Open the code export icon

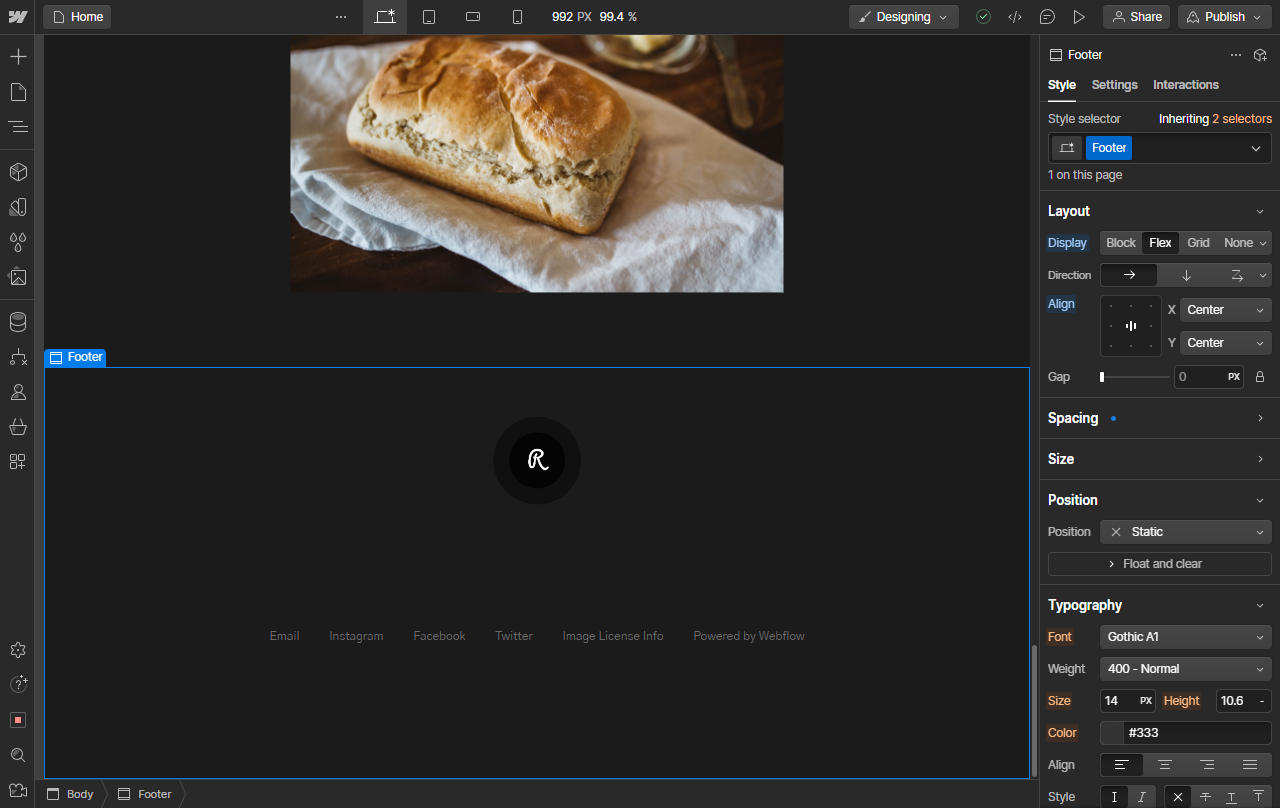[x=1015, y=17]
